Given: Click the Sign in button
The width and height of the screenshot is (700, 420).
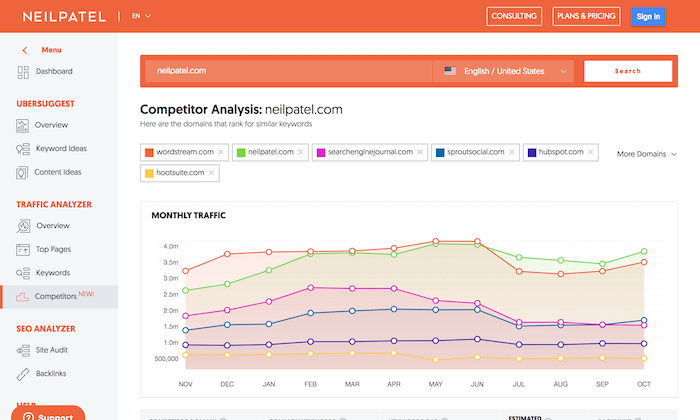Looking at the screenshot, I should click(x=647, y=16).
